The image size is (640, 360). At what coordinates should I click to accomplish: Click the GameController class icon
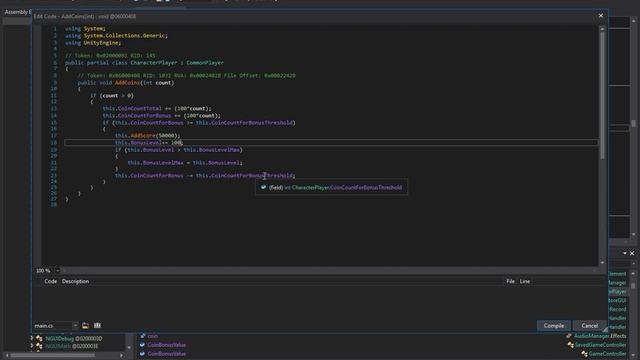tap(584, 354)
